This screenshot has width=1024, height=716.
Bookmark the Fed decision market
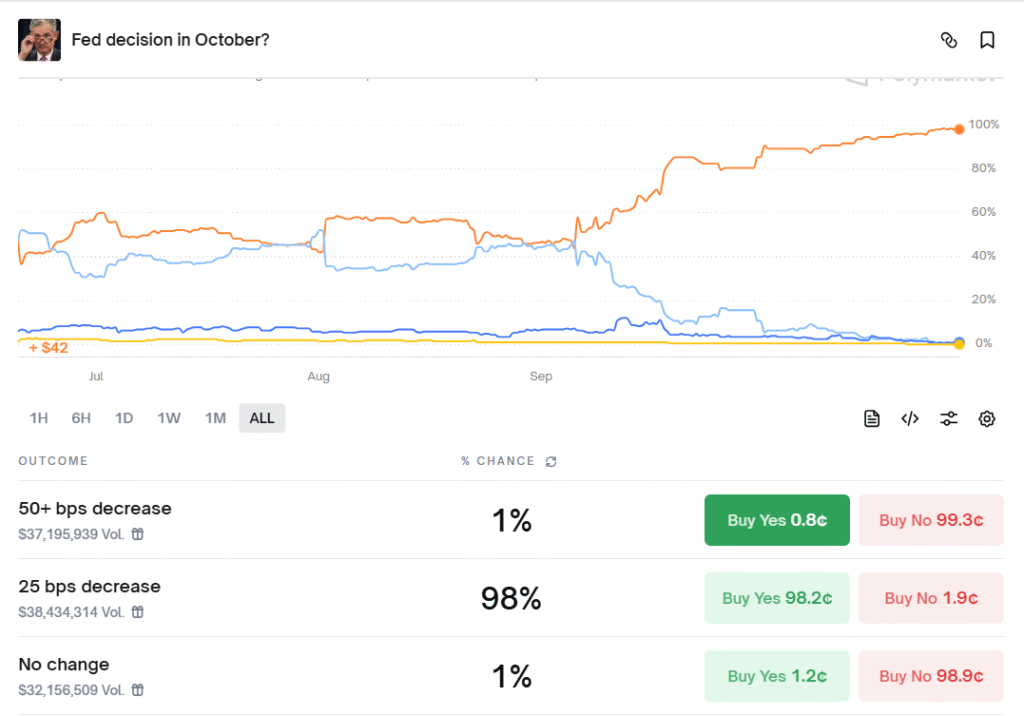(x=987, y=39)
